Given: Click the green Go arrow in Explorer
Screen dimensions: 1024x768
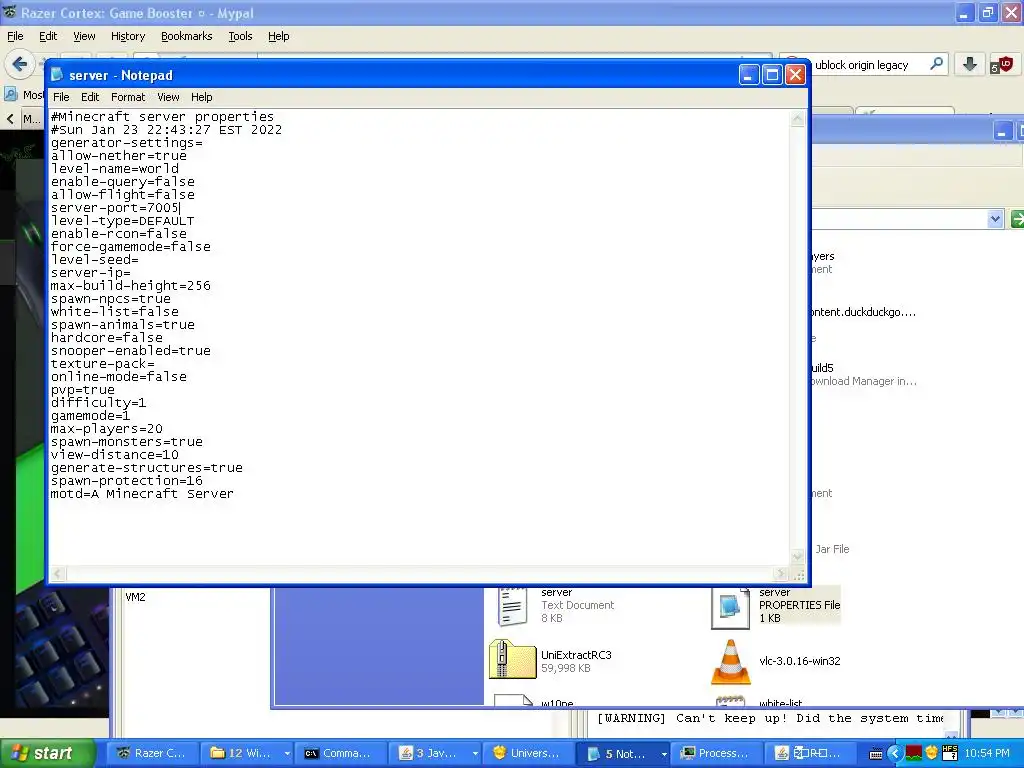Looking at the screenshot, I should [x=1017, y=219].
